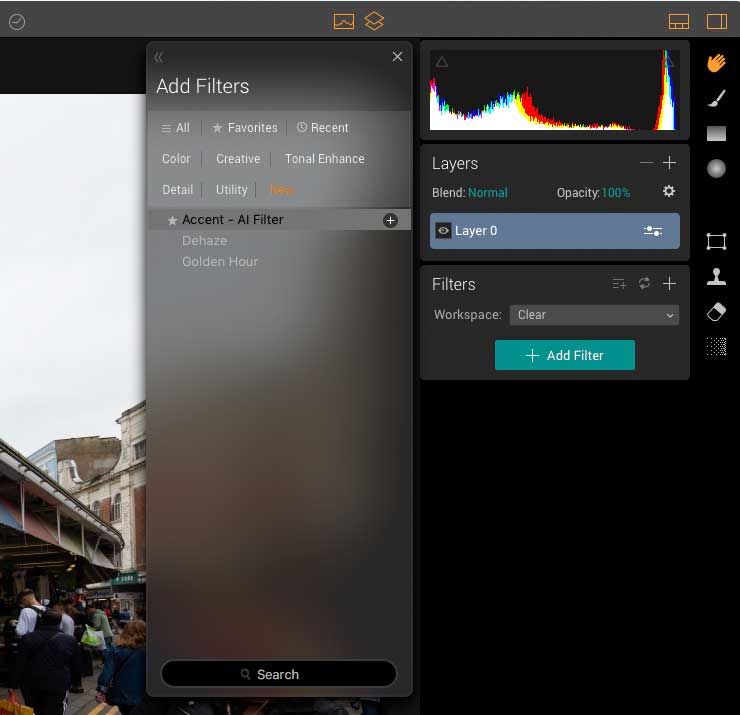
Task: Click the Add Filter button
Action: (x=564, y=355)
